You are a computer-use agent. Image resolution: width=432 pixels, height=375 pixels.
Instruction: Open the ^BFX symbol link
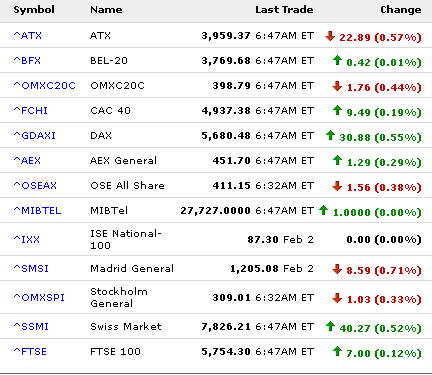click(x=27, y=61)
